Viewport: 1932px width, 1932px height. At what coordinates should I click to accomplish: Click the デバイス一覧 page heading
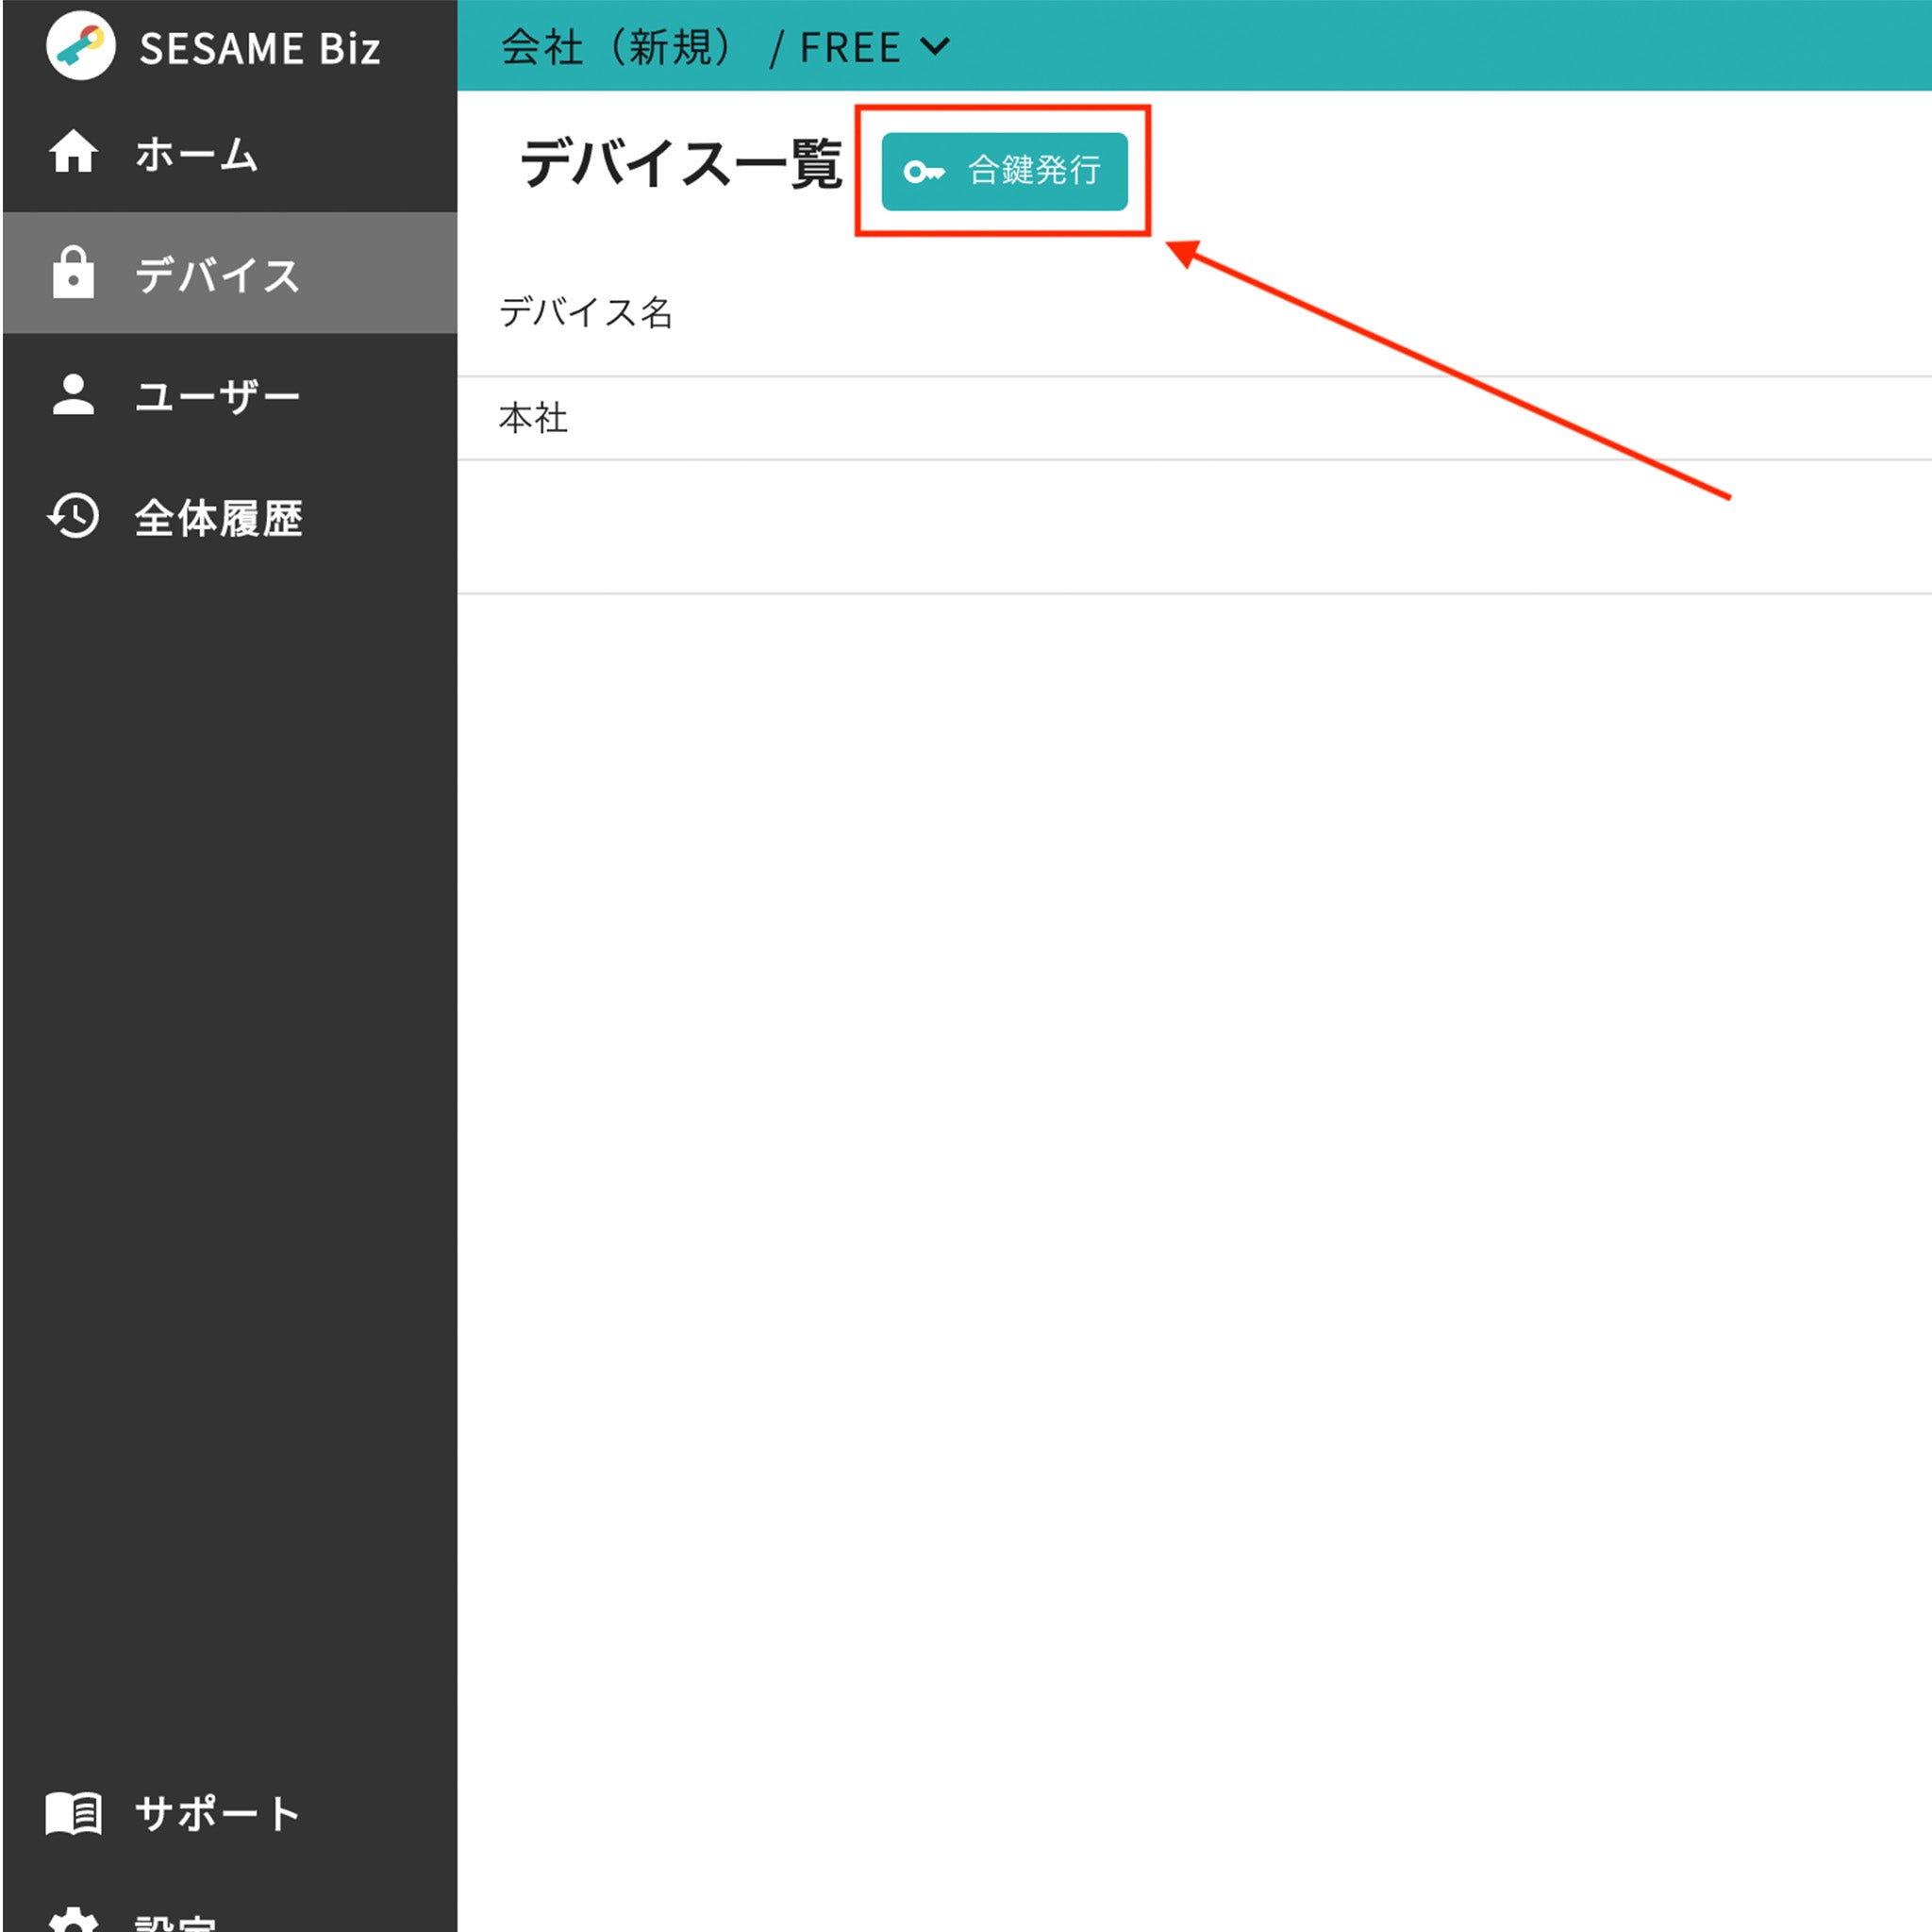(681, 163)
